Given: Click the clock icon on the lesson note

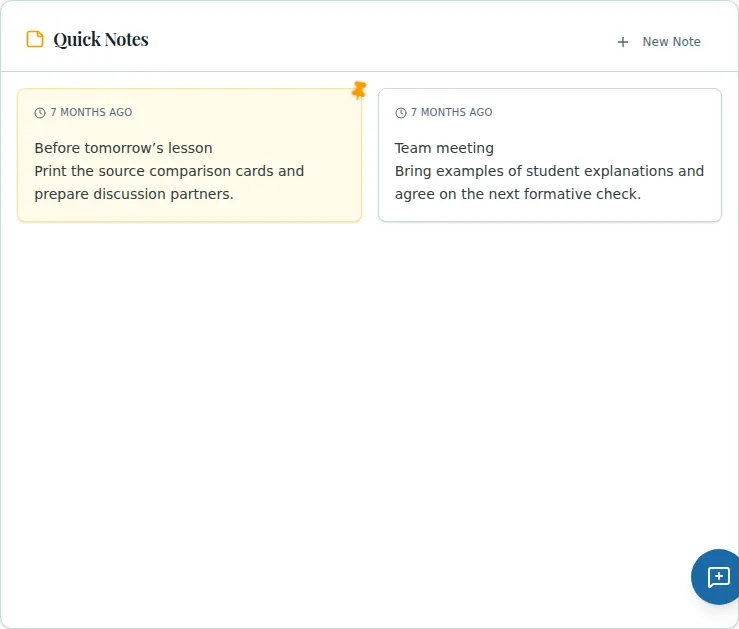Looking at the screenshot, I should (x=40, y=113).
